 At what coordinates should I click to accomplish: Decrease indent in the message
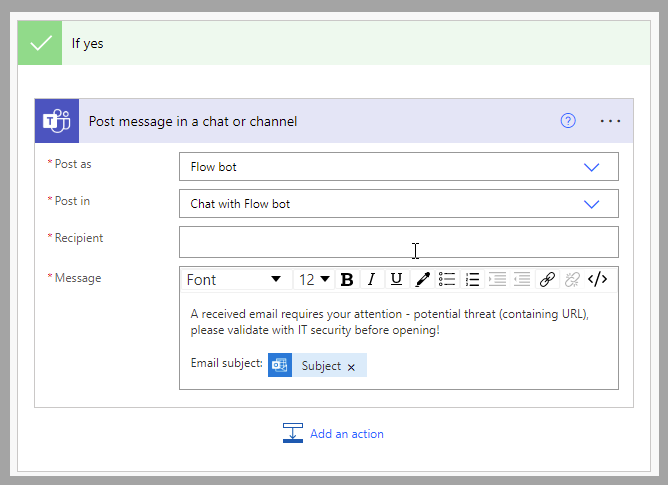pyautogui.click(x=522, y=280)
